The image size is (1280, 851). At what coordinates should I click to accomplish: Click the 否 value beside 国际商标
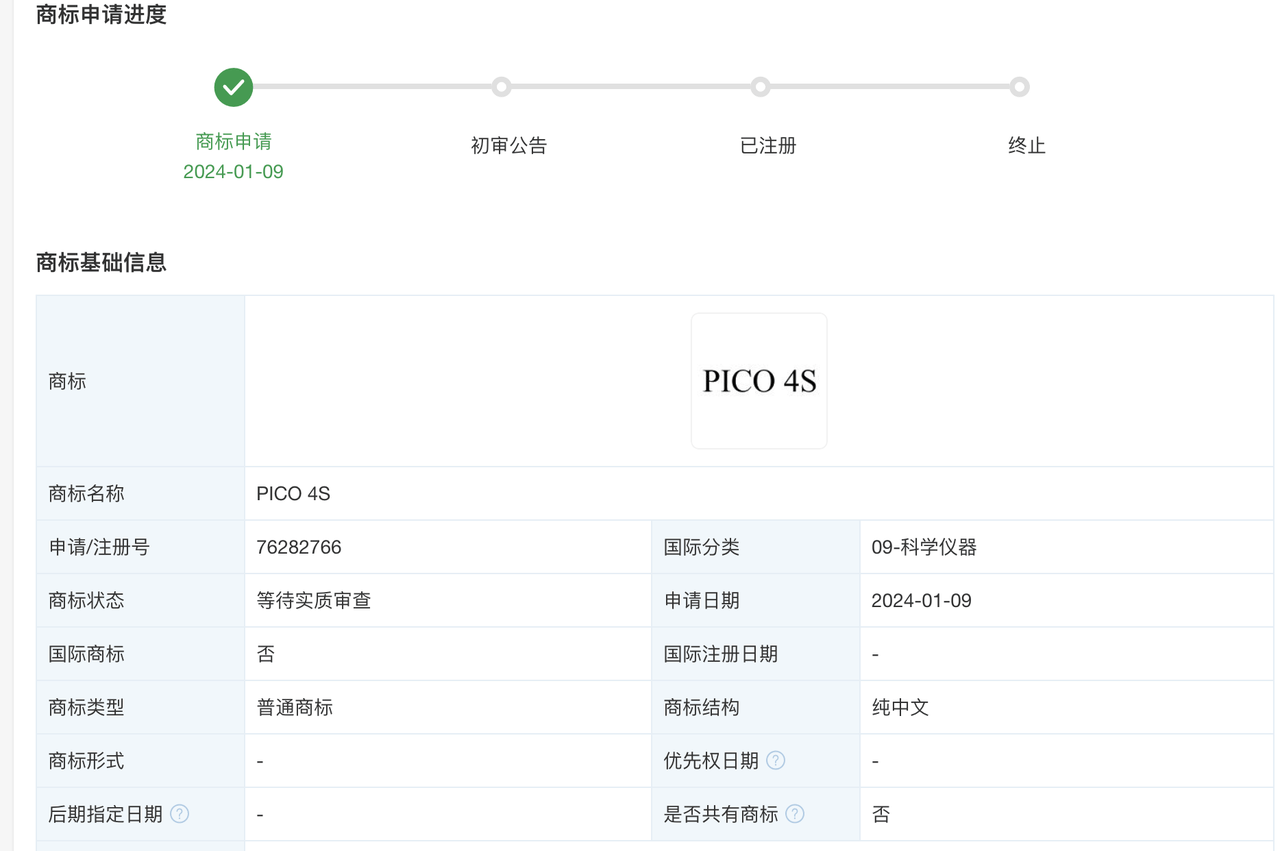[266, 654]
